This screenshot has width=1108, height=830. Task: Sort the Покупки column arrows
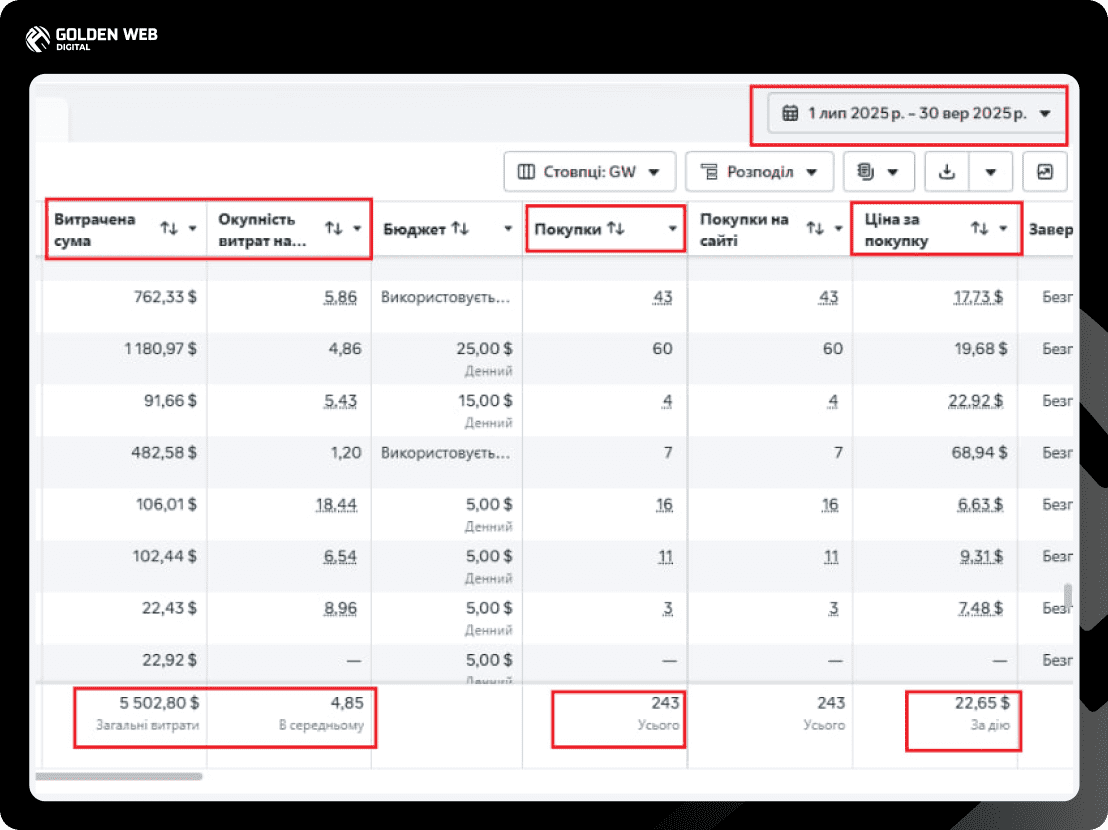(x=615, y=228)
